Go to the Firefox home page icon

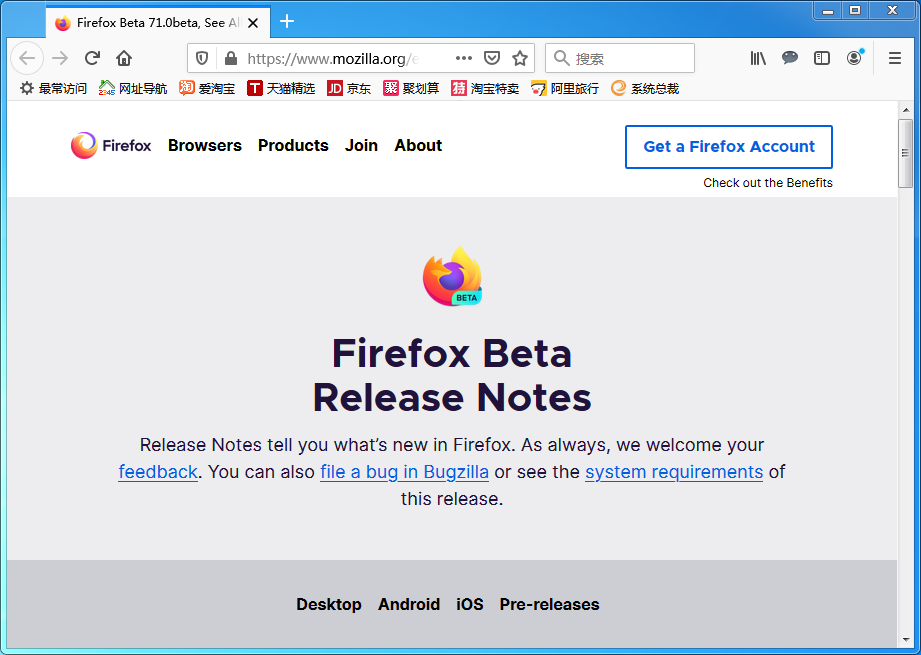[124, 58]
